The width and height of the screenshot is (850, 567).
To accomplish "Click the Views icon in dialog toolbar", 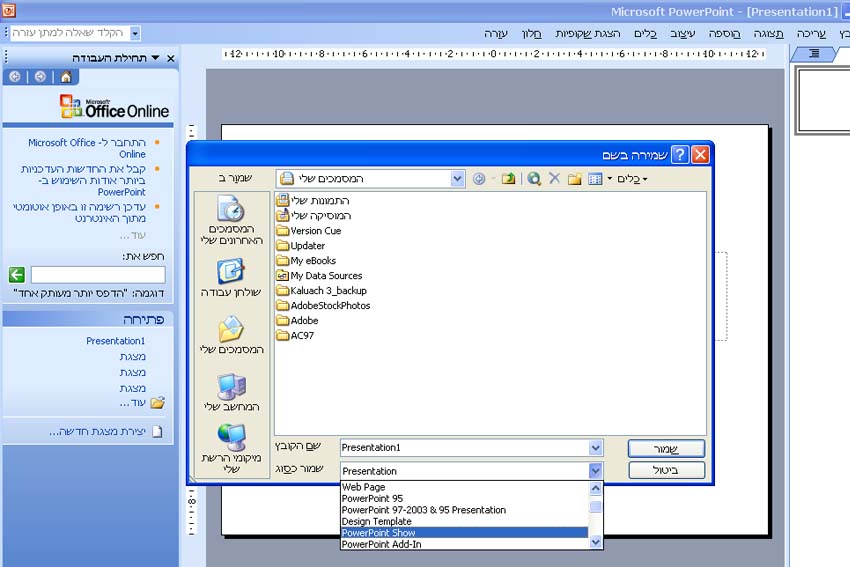I will pyautogui.click(x=595, y=178).
